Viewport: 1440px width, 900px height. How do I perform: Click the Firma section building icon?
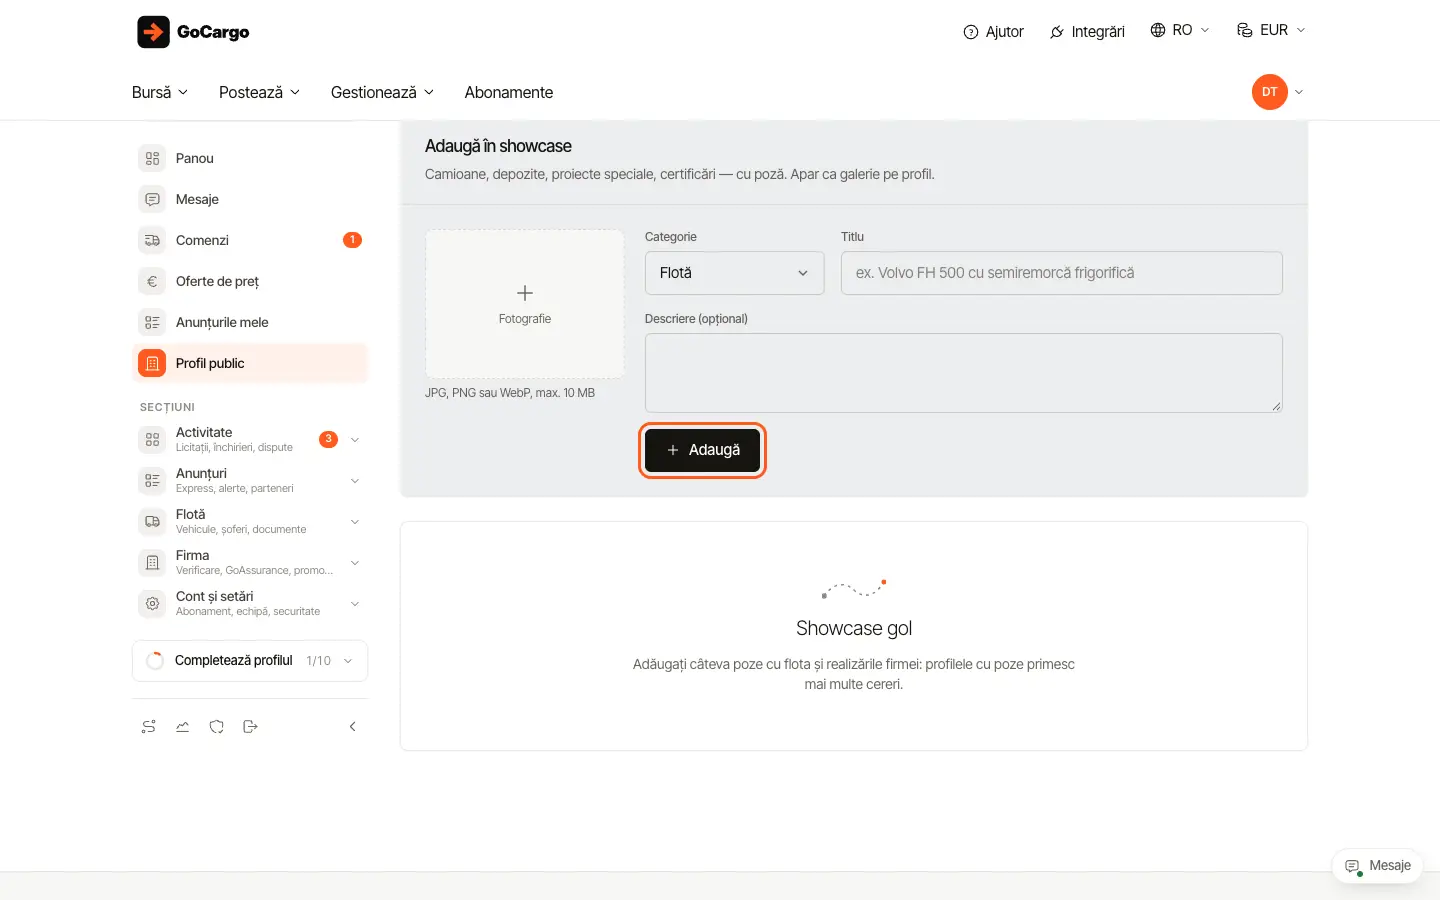point(152,562)
